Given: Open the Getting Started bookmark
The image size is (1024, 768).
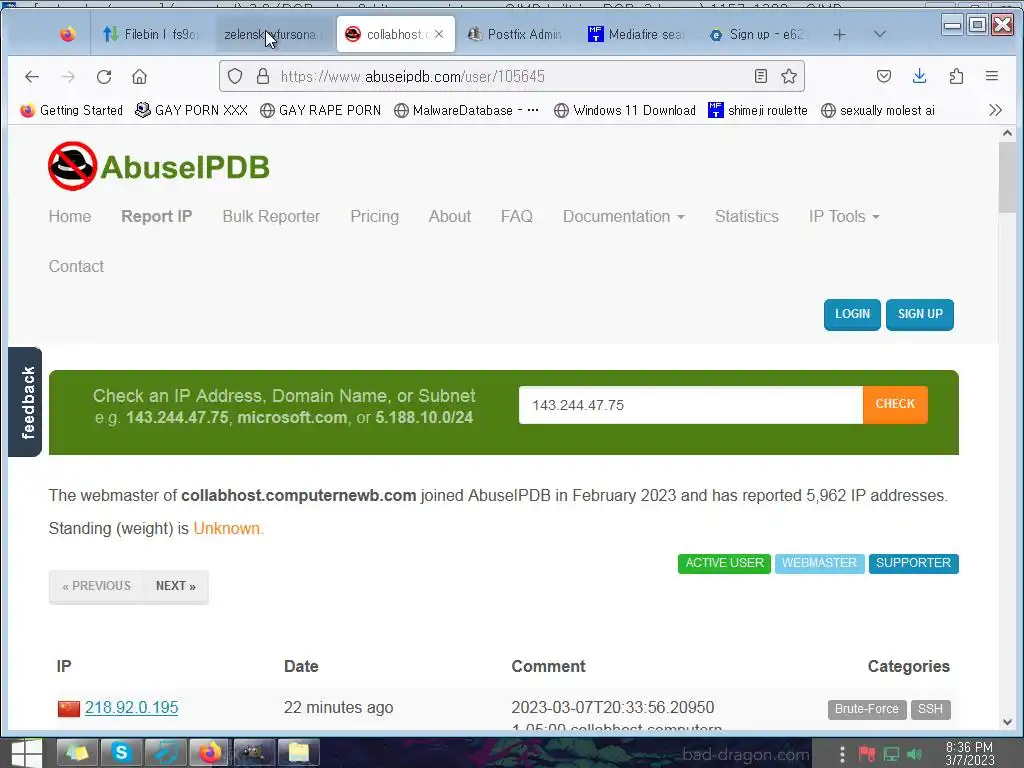Looking at the screenshot, I should [x=72, y=110].
